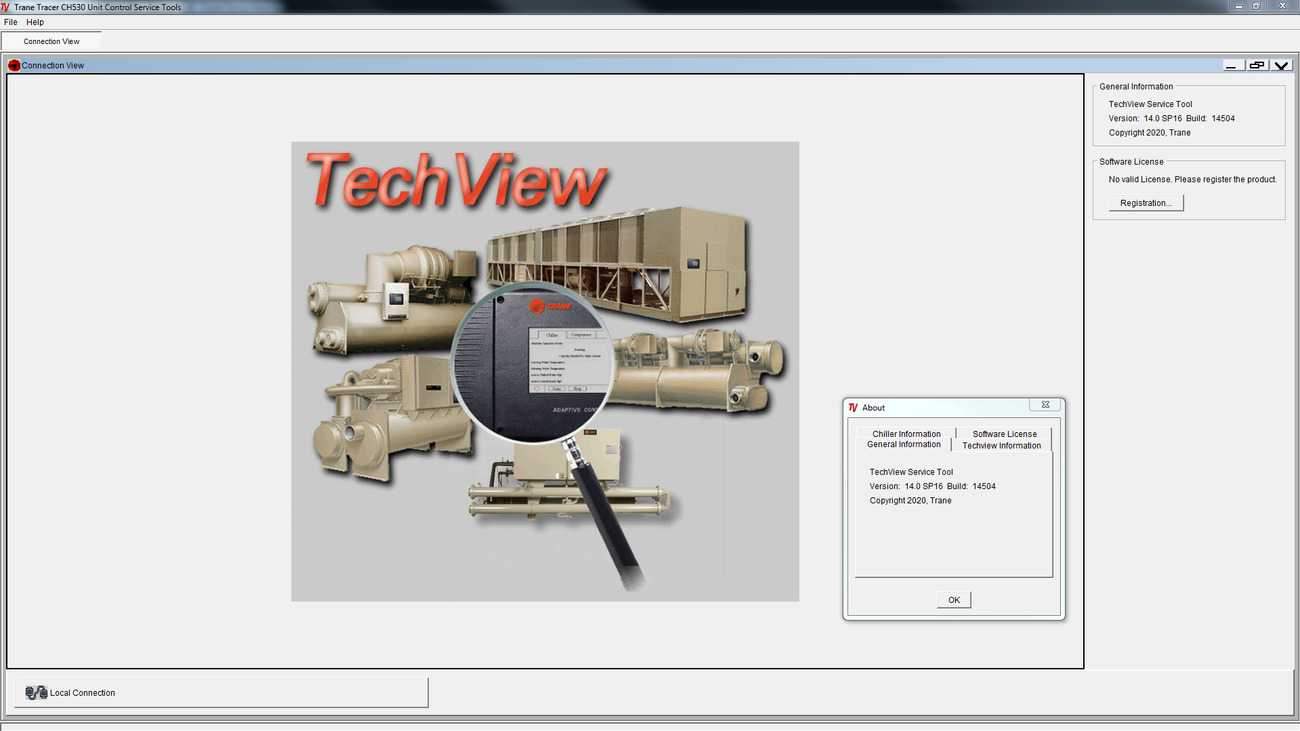Click the Build 14504 text in General Information panel
Image resolution: width=1300 pixels, height=731 pixels.
(x=1210, y=119)
